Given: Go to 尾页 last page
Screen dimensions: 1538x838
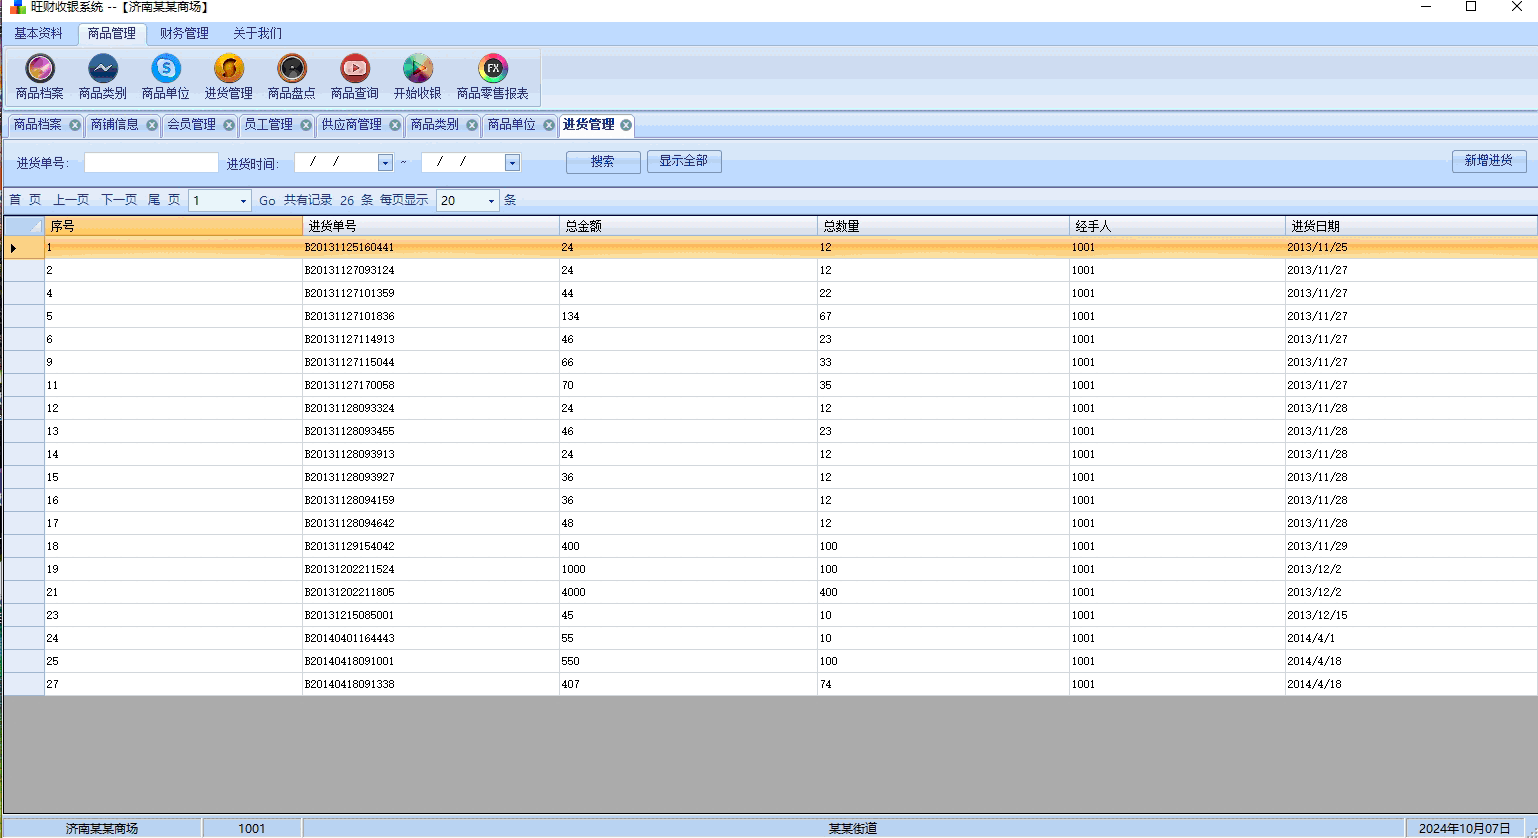Looking at the screenshot, I should [x=164, y=200].
